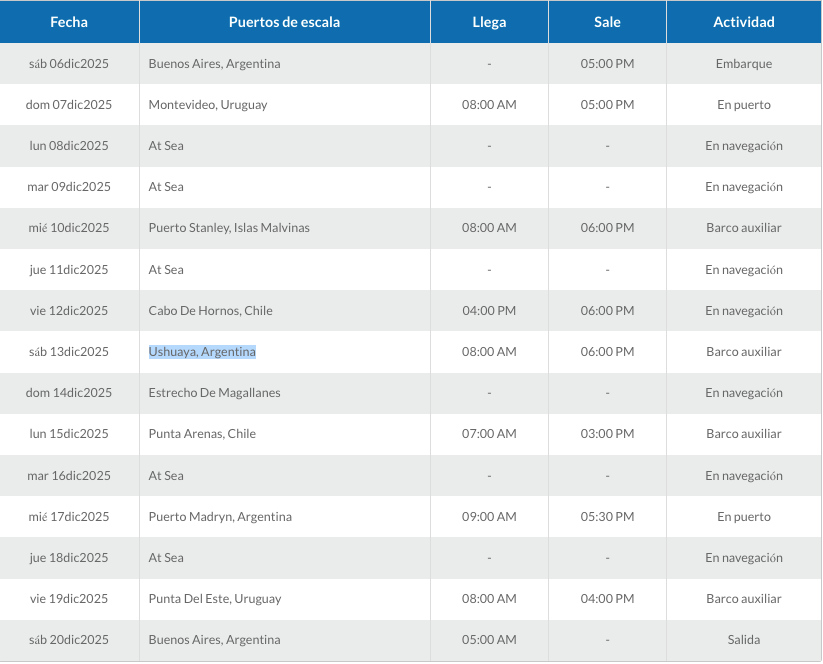Click Punta Del Este, Uruguay port
Viewport: 823px width, 664px height.
215,599
